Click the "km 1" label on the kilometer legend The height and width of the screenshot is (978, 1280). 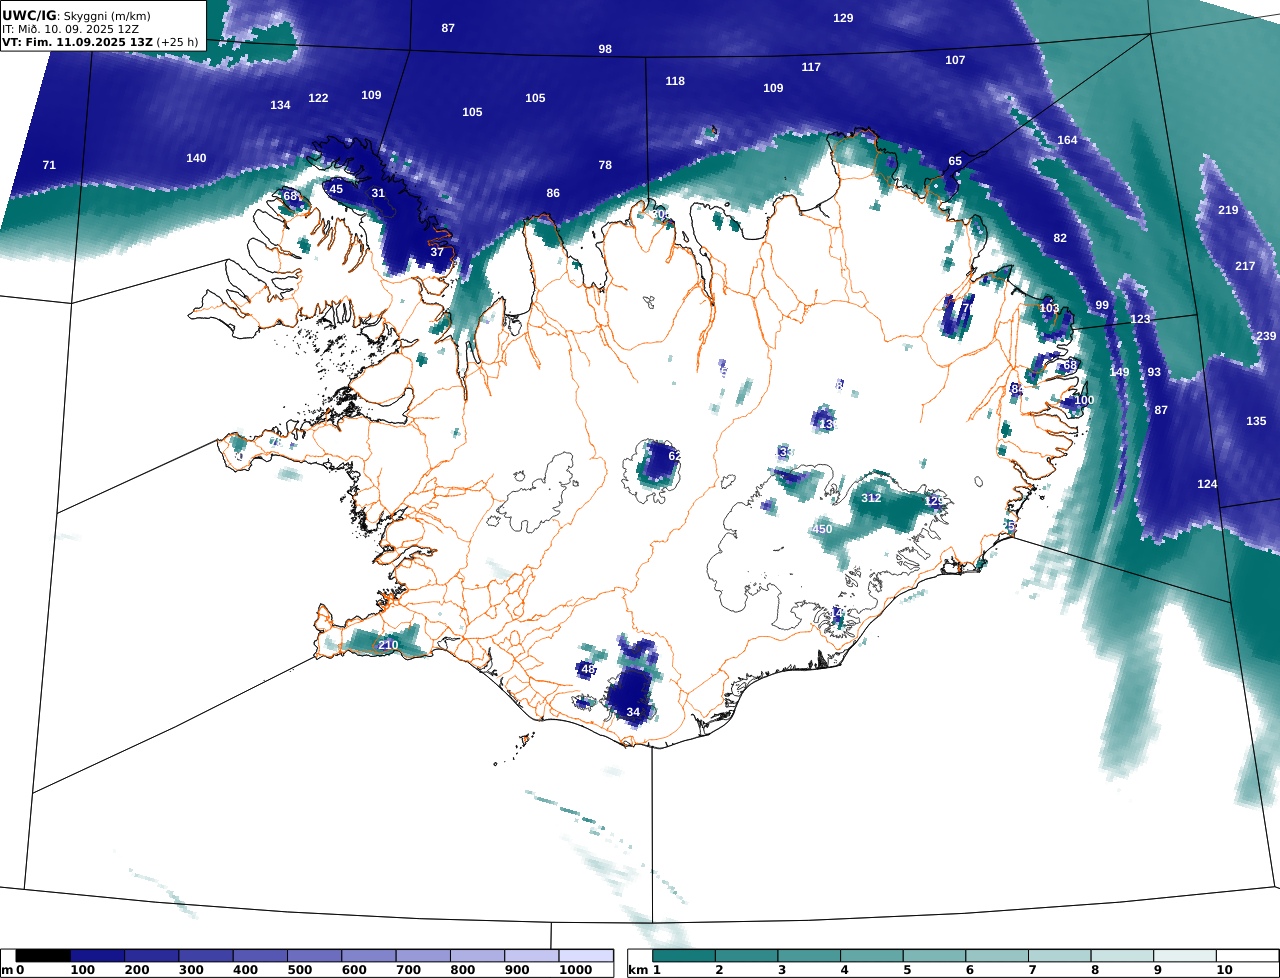[x=644, y=970]
